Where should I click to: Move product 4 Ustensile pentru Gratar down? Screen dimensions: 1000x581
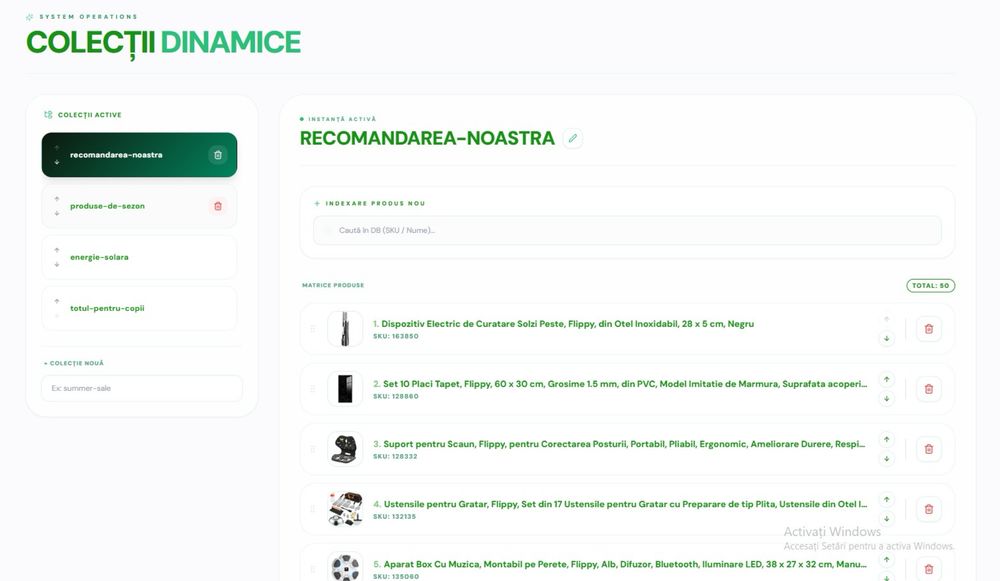pyautogui.click(x=886, y=518)
